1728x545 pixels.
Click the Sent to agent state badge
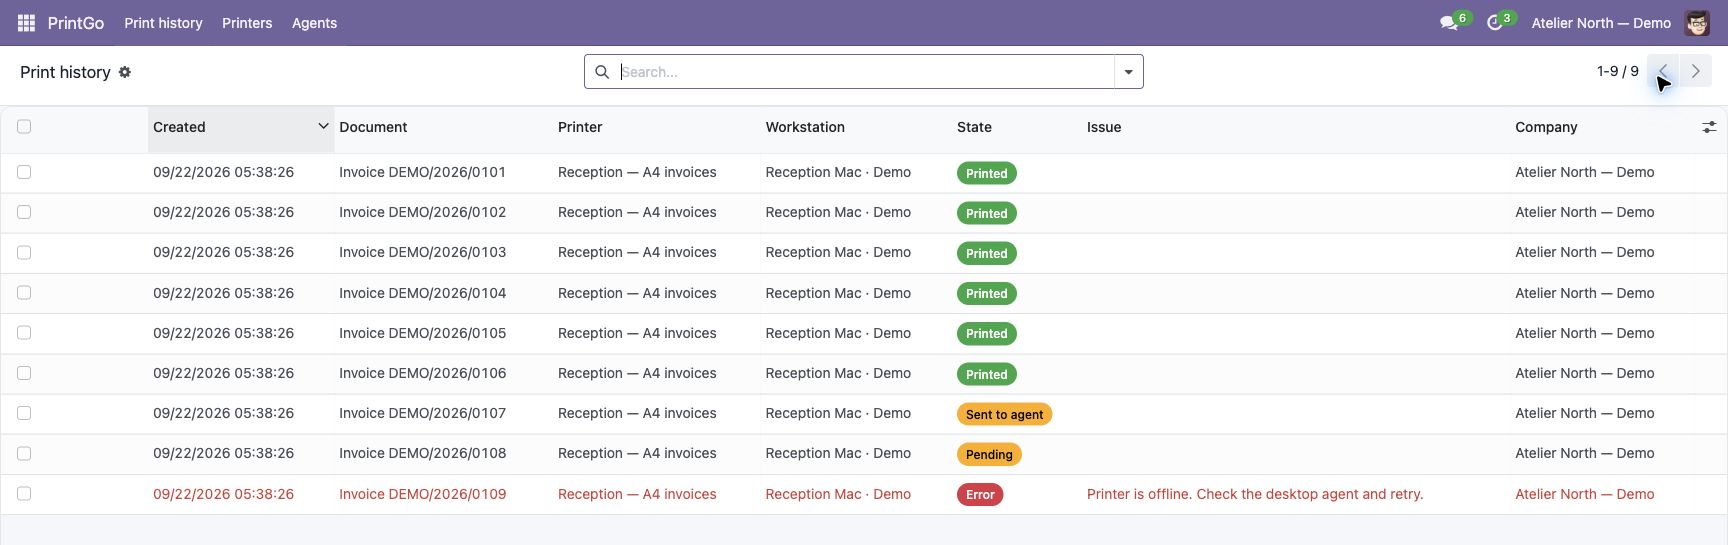pyautogui.click(x=1004, y=414)
